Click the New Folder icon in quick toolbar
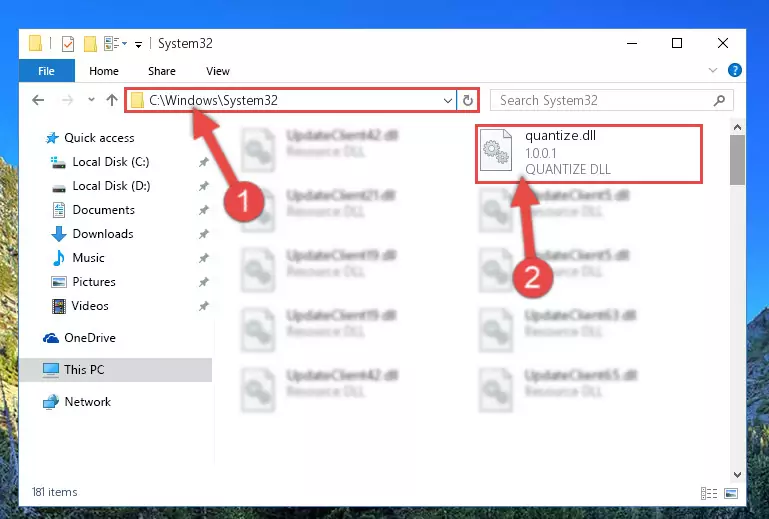The image size is (769, 519). (90, 44)
